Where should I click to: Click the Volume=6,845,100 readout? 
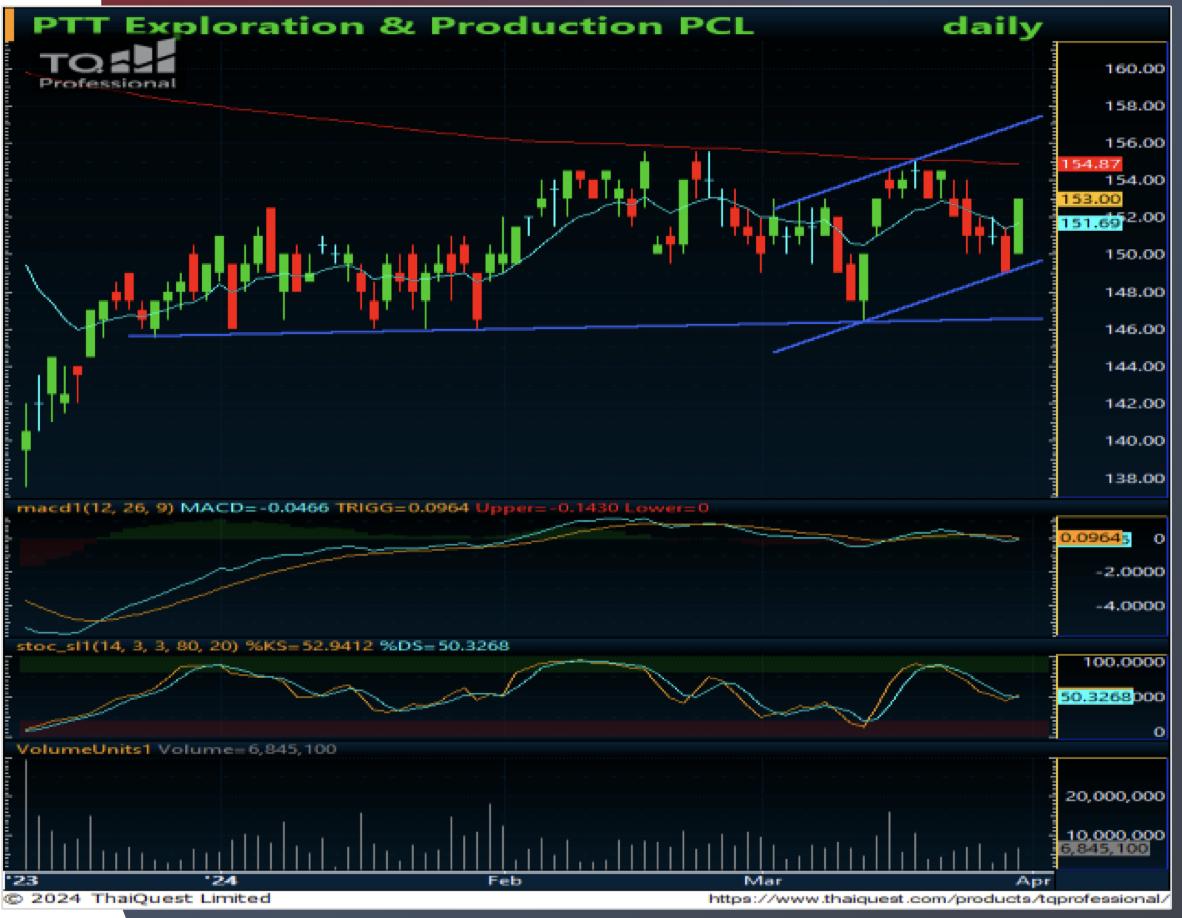(x=247, y=749)
